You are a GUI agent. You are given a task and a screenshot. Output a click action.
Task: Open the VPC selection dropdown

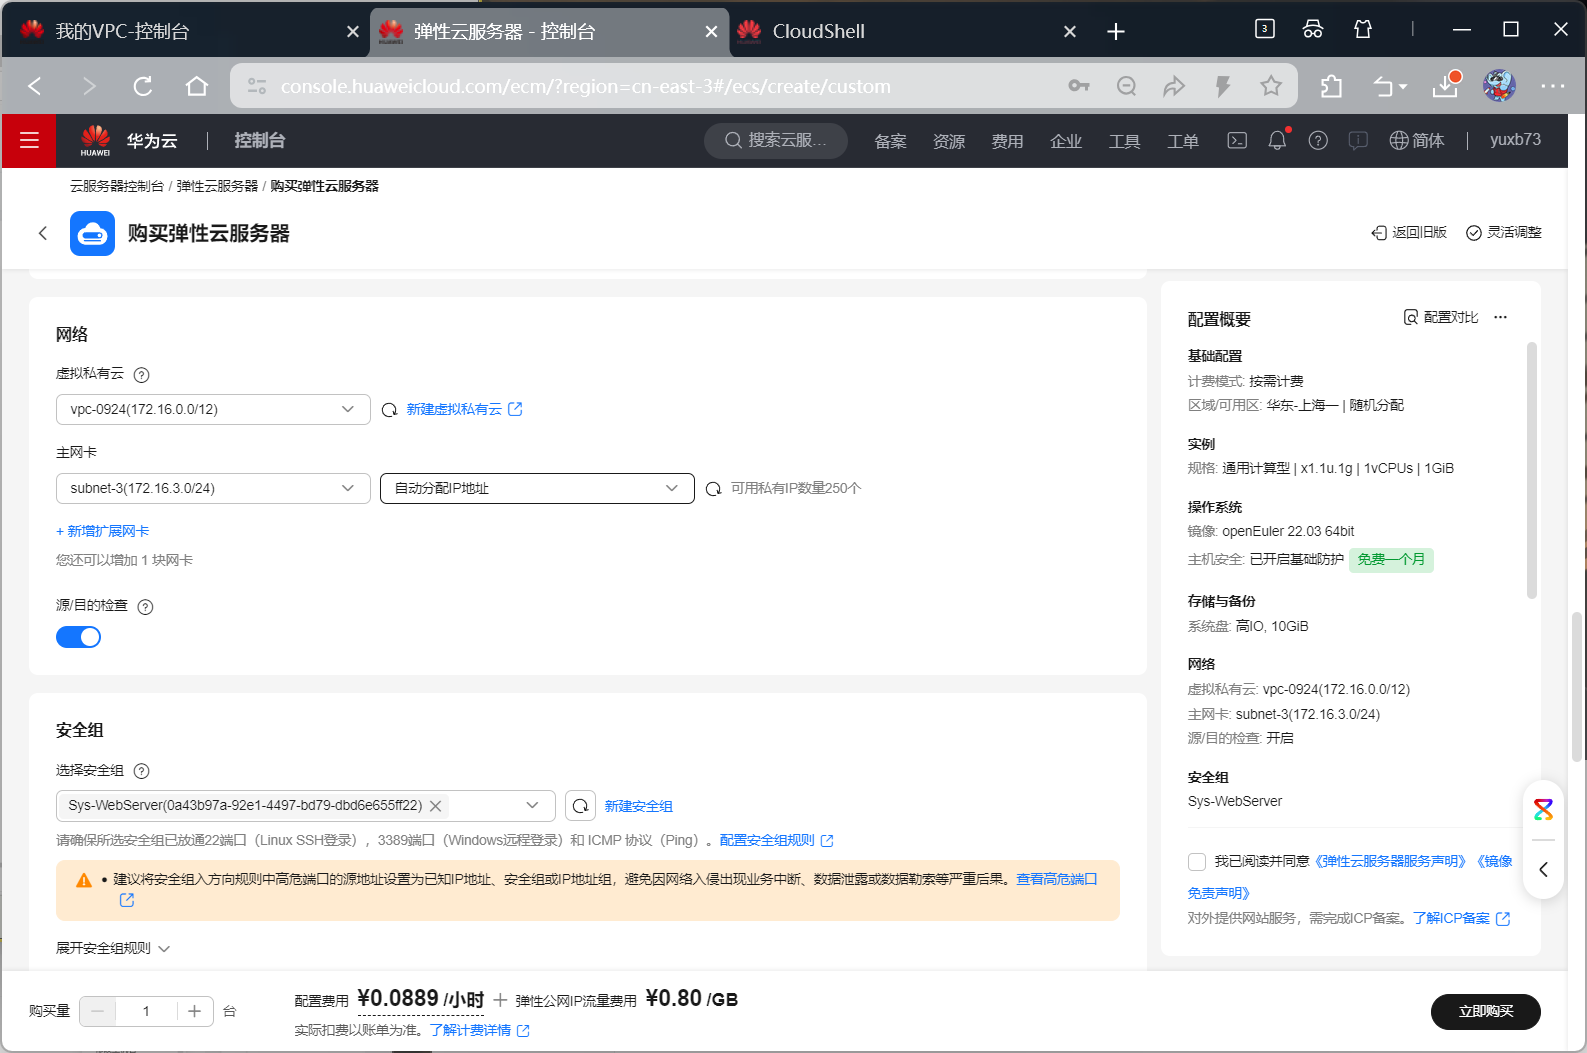213,409
